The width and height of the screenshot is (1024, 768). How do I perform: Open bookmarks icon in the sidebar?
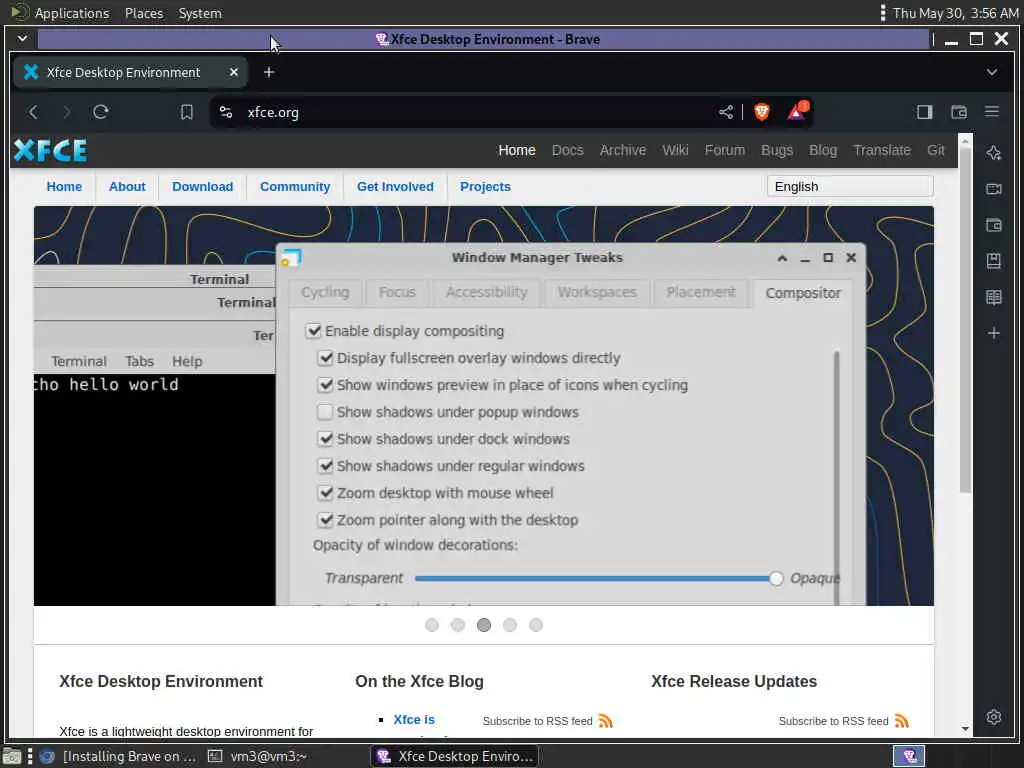(x=994, y=261)
